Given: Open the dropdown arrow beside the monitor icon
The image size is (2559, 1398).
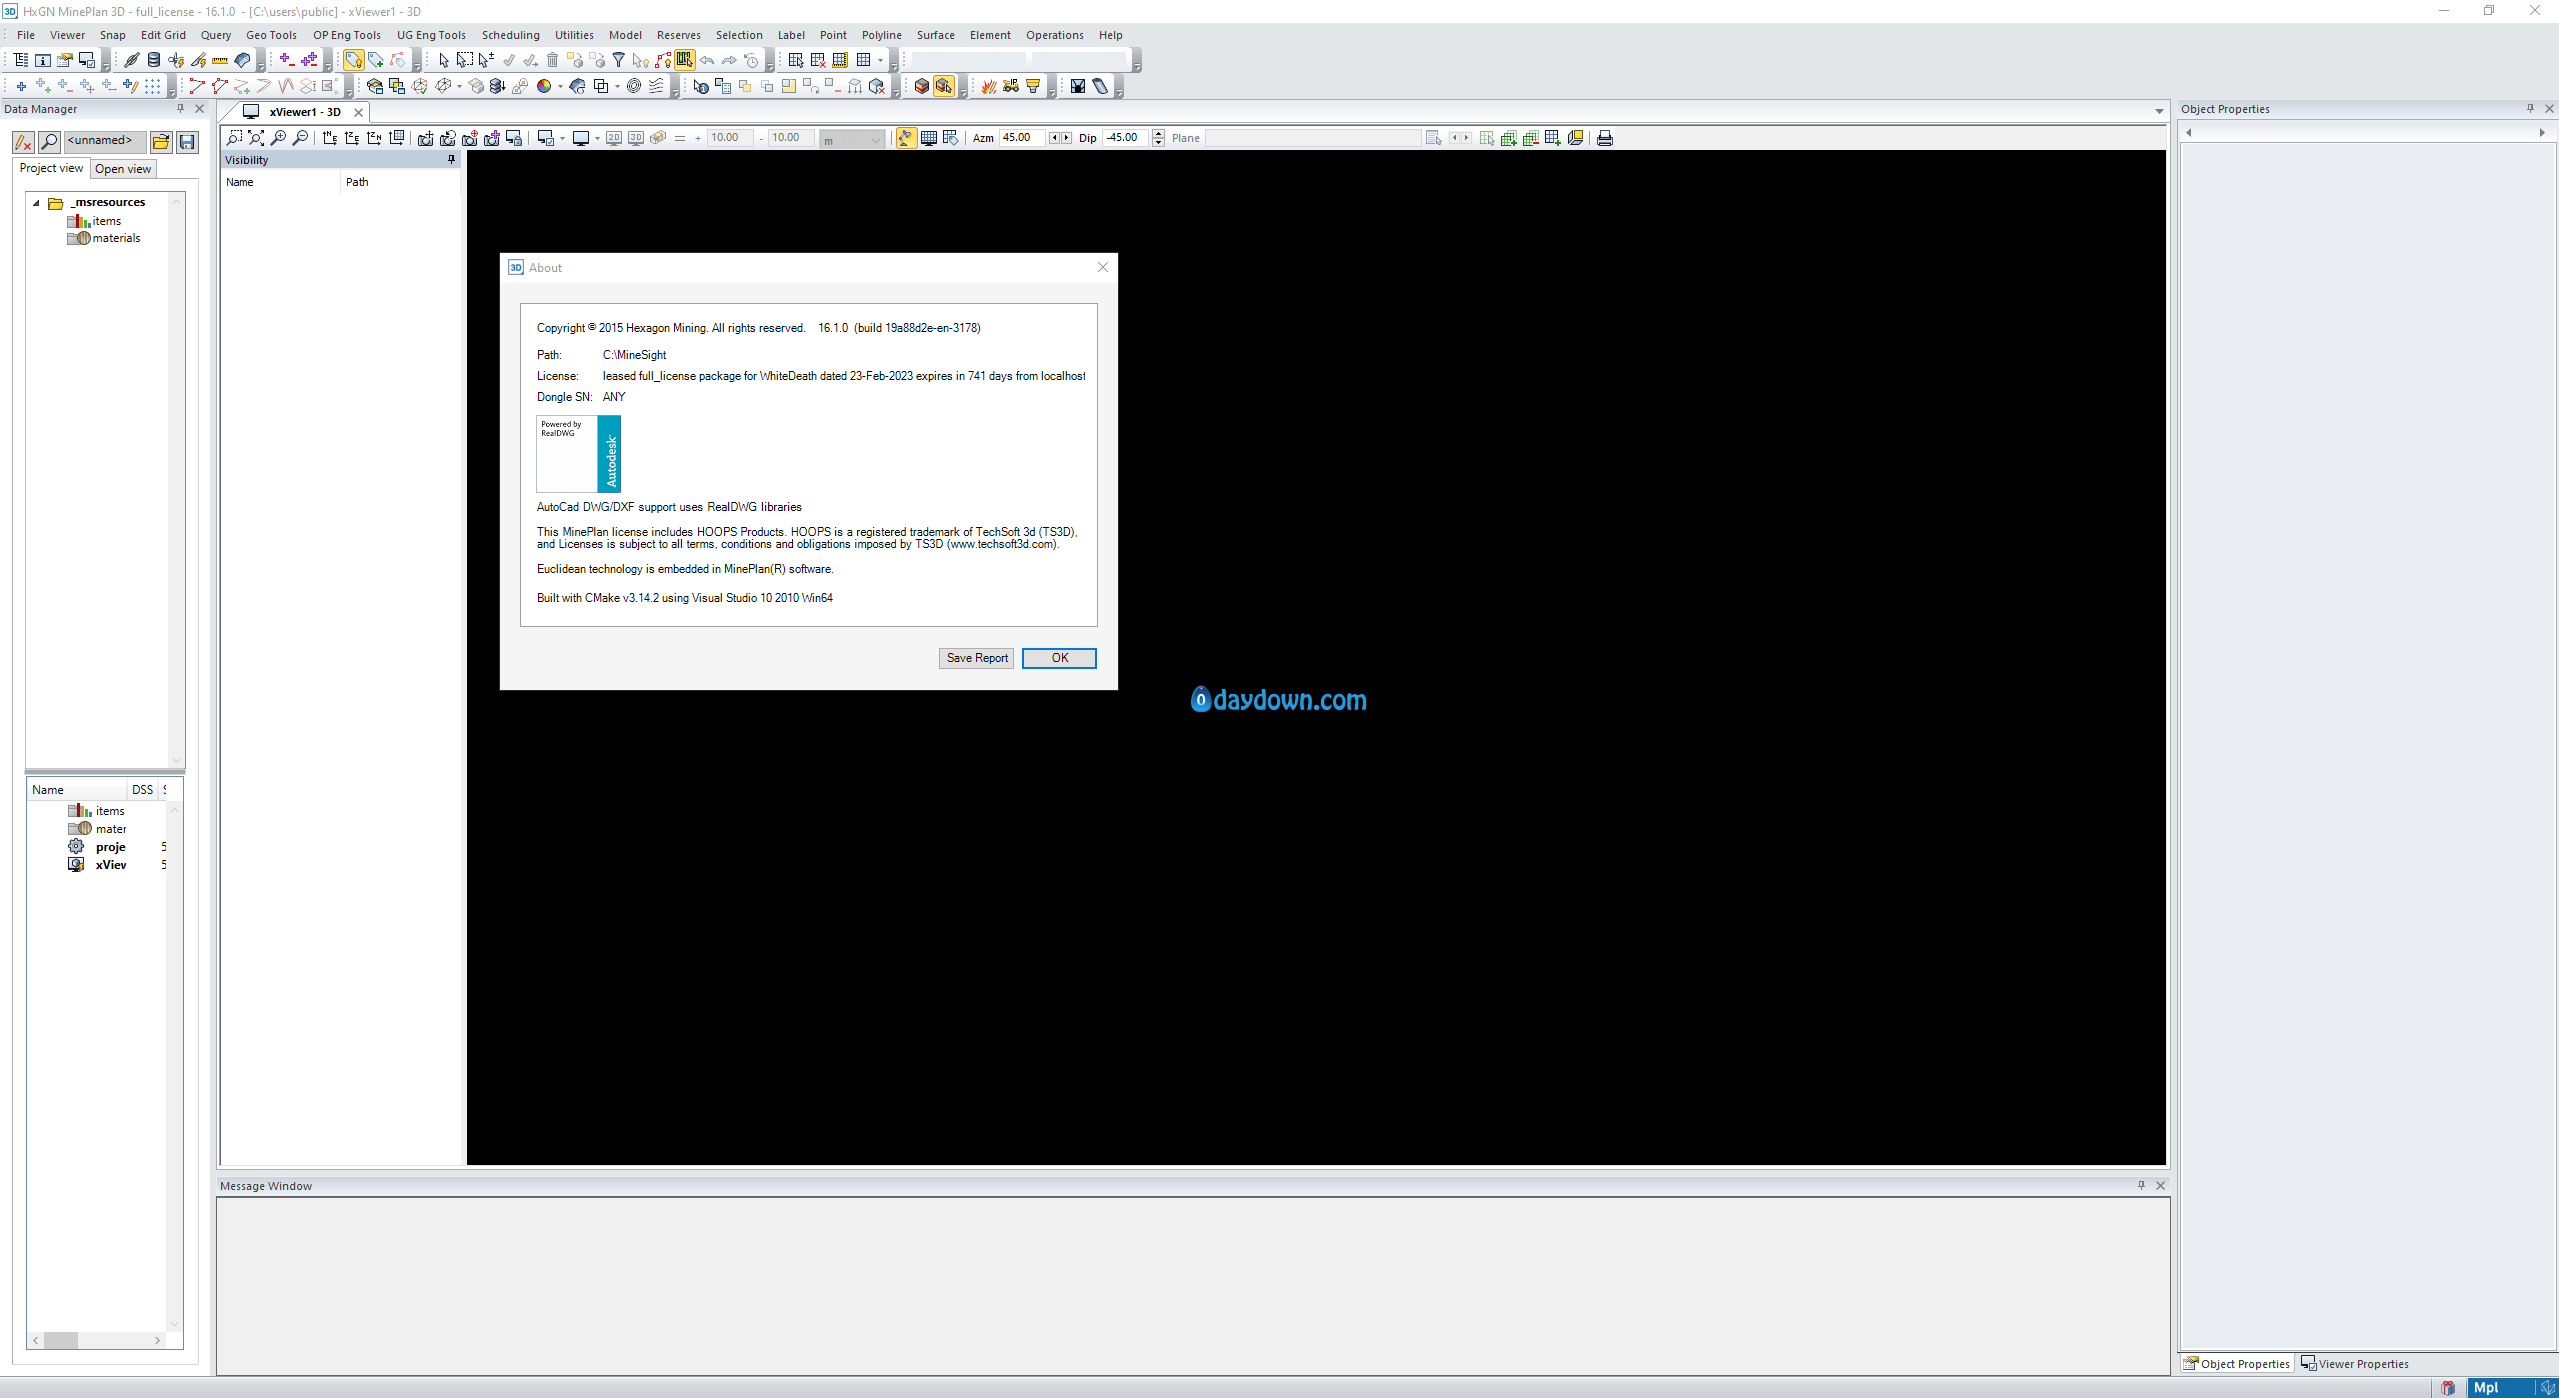Looking at the screenshot, I should coord(597,138).
